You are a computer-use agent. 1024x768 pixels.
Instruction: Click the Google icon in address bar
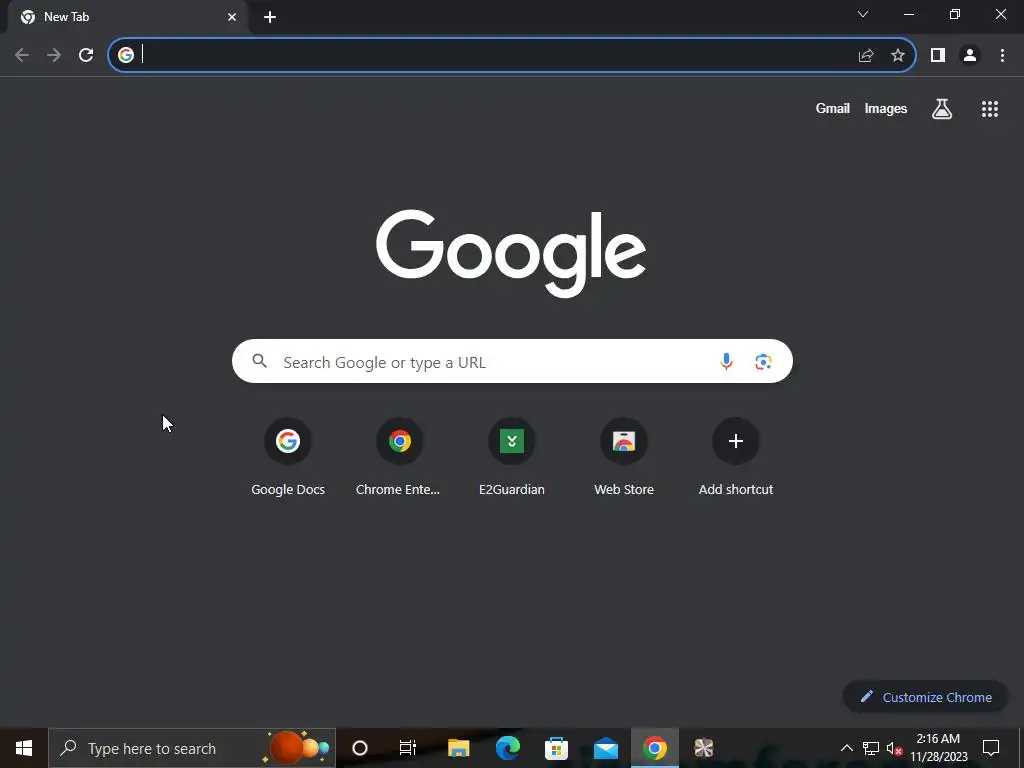(126, 55)
